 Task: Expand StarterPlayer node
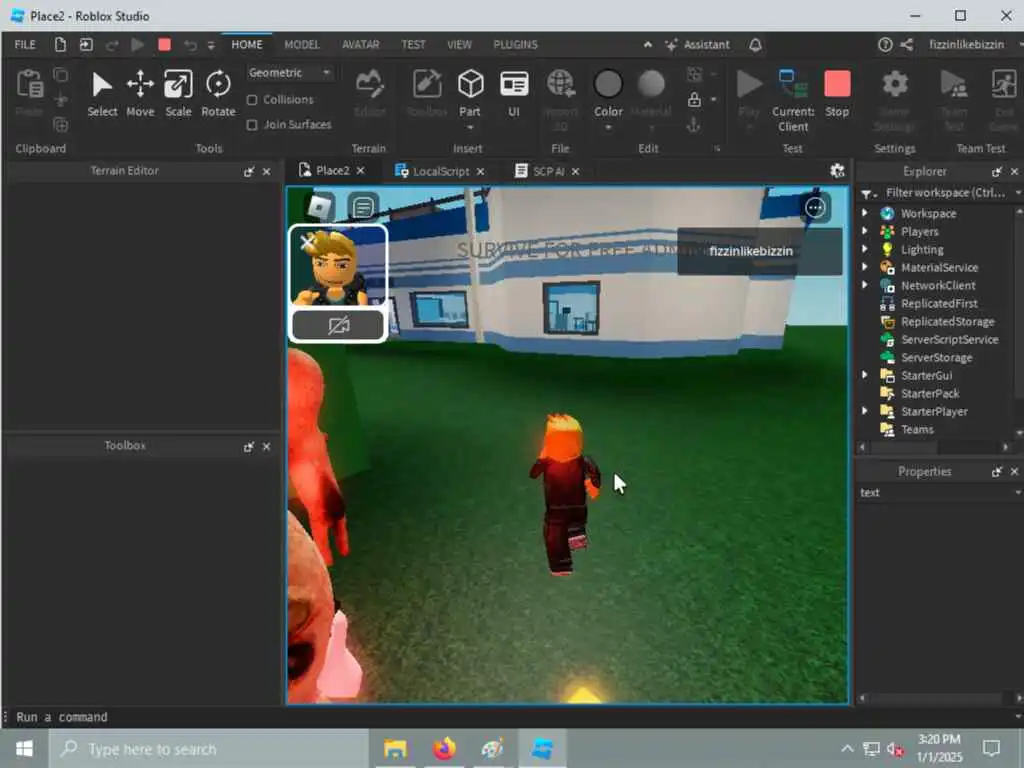(865, 411)
